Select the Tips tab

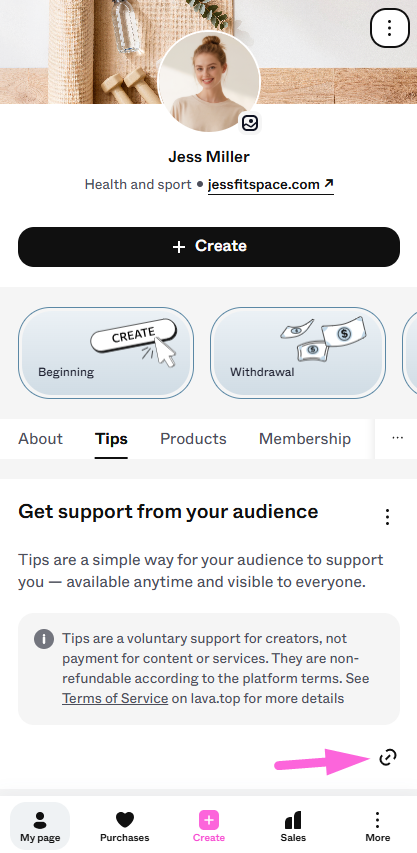(111, 439)
